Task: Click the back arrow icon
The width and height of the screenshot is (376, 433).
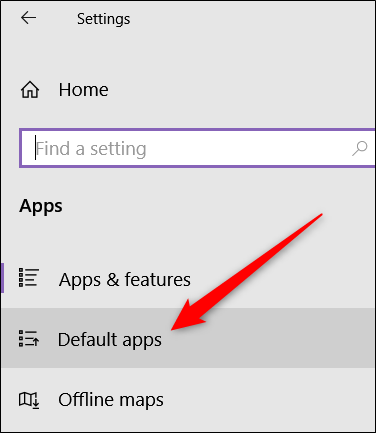Action: [x=28, y=18]
